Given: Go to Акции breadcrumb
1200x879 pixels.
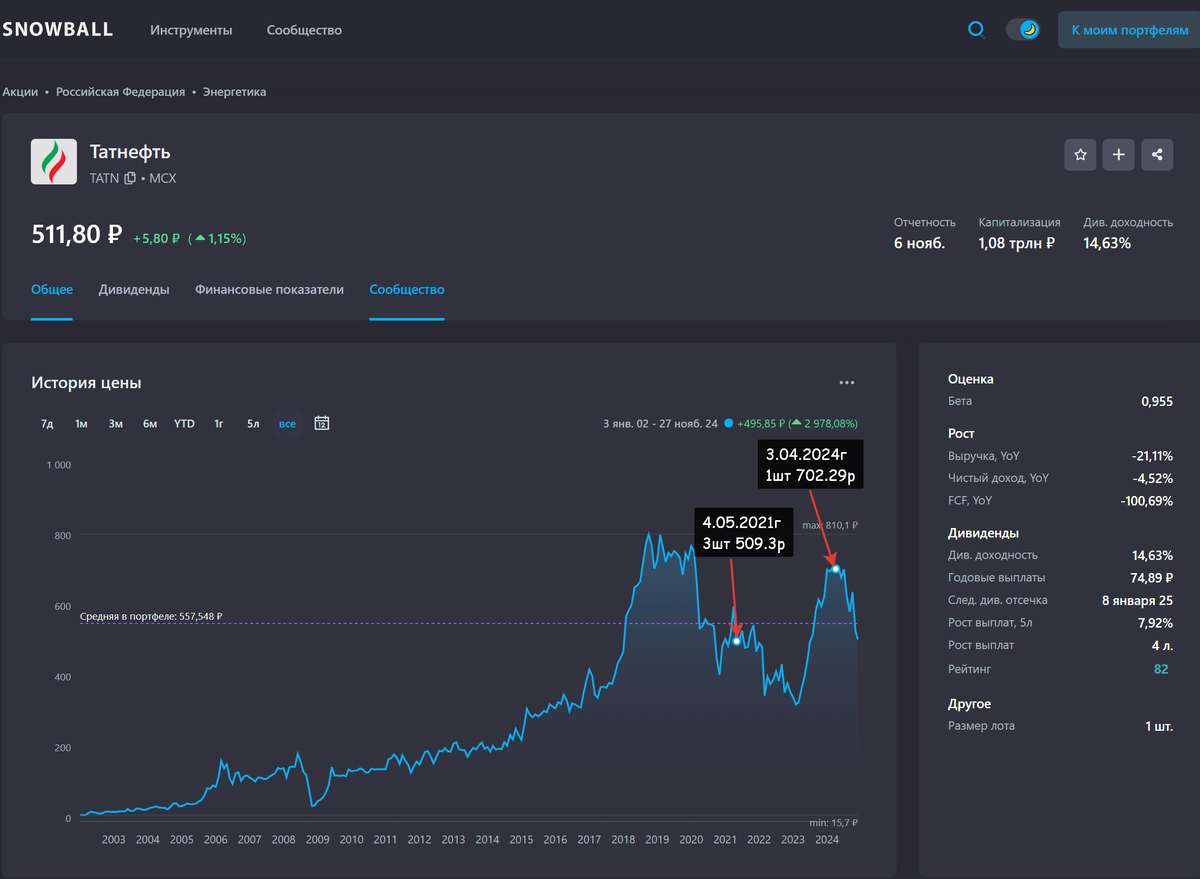Looking at the screenshot, I should 20,91.
